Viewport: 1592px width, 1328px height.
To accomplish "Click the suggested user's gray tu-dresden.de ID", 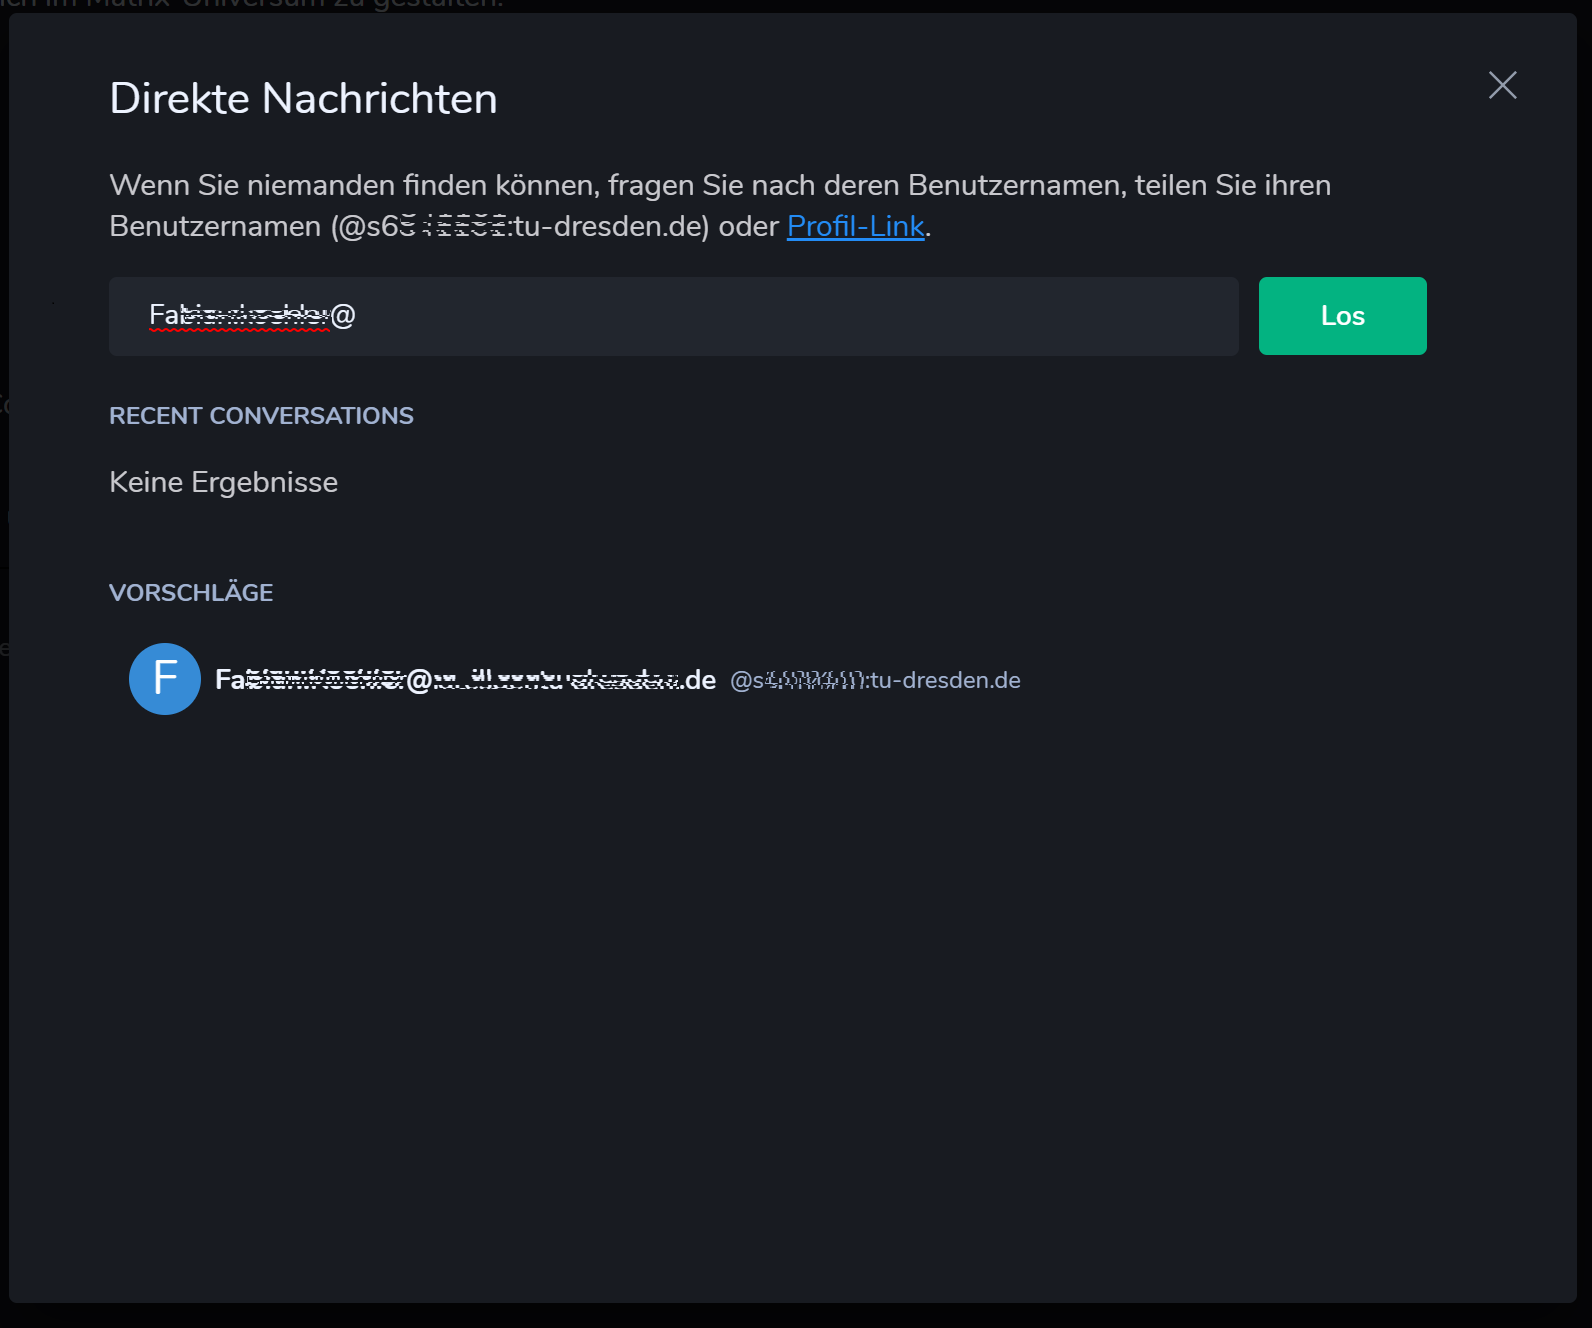I will (875, 681).
